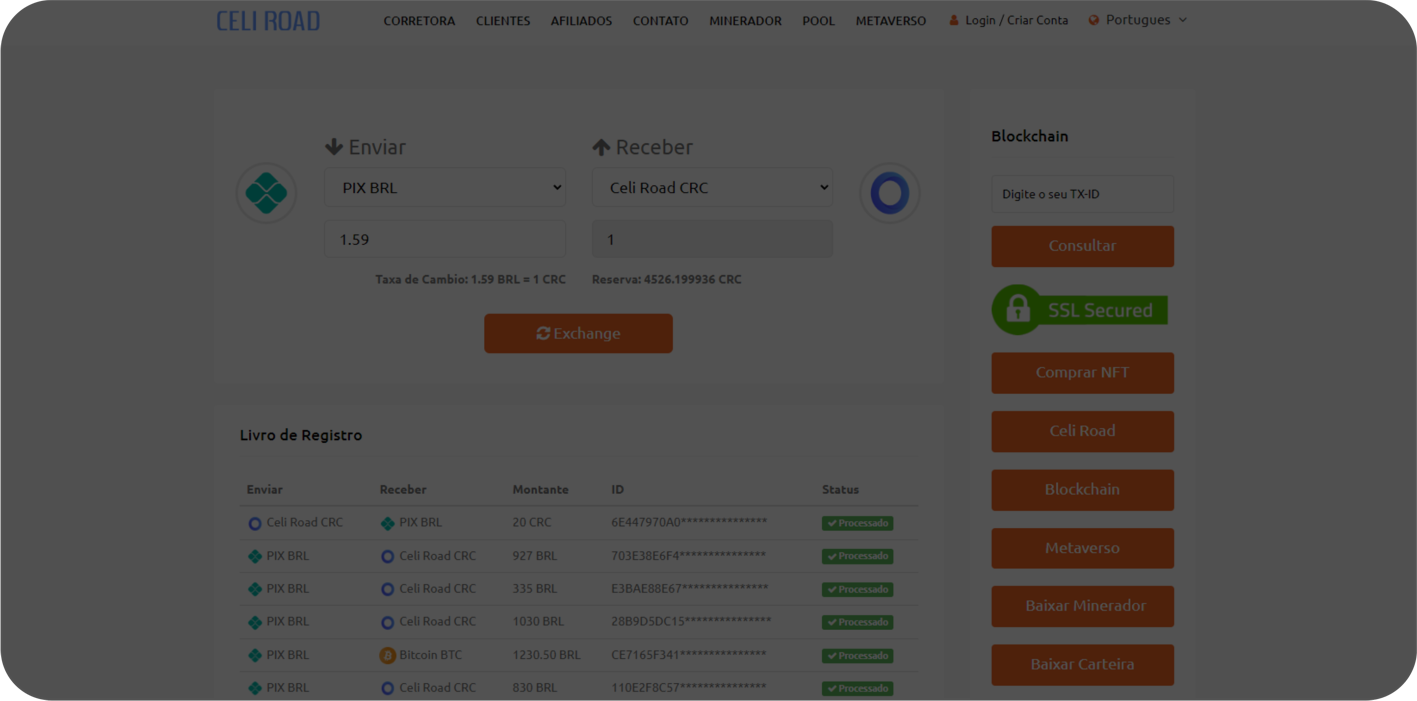1417x701 pixels.
Task: Click the Comprar NFT button
Action: [1082, 372]
